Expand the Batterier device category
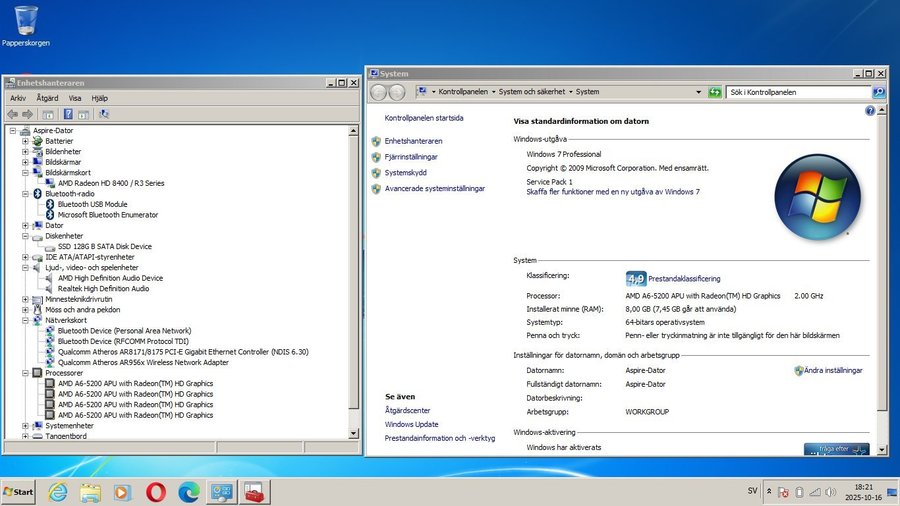900x506 pixels. [x=25, y=141]
